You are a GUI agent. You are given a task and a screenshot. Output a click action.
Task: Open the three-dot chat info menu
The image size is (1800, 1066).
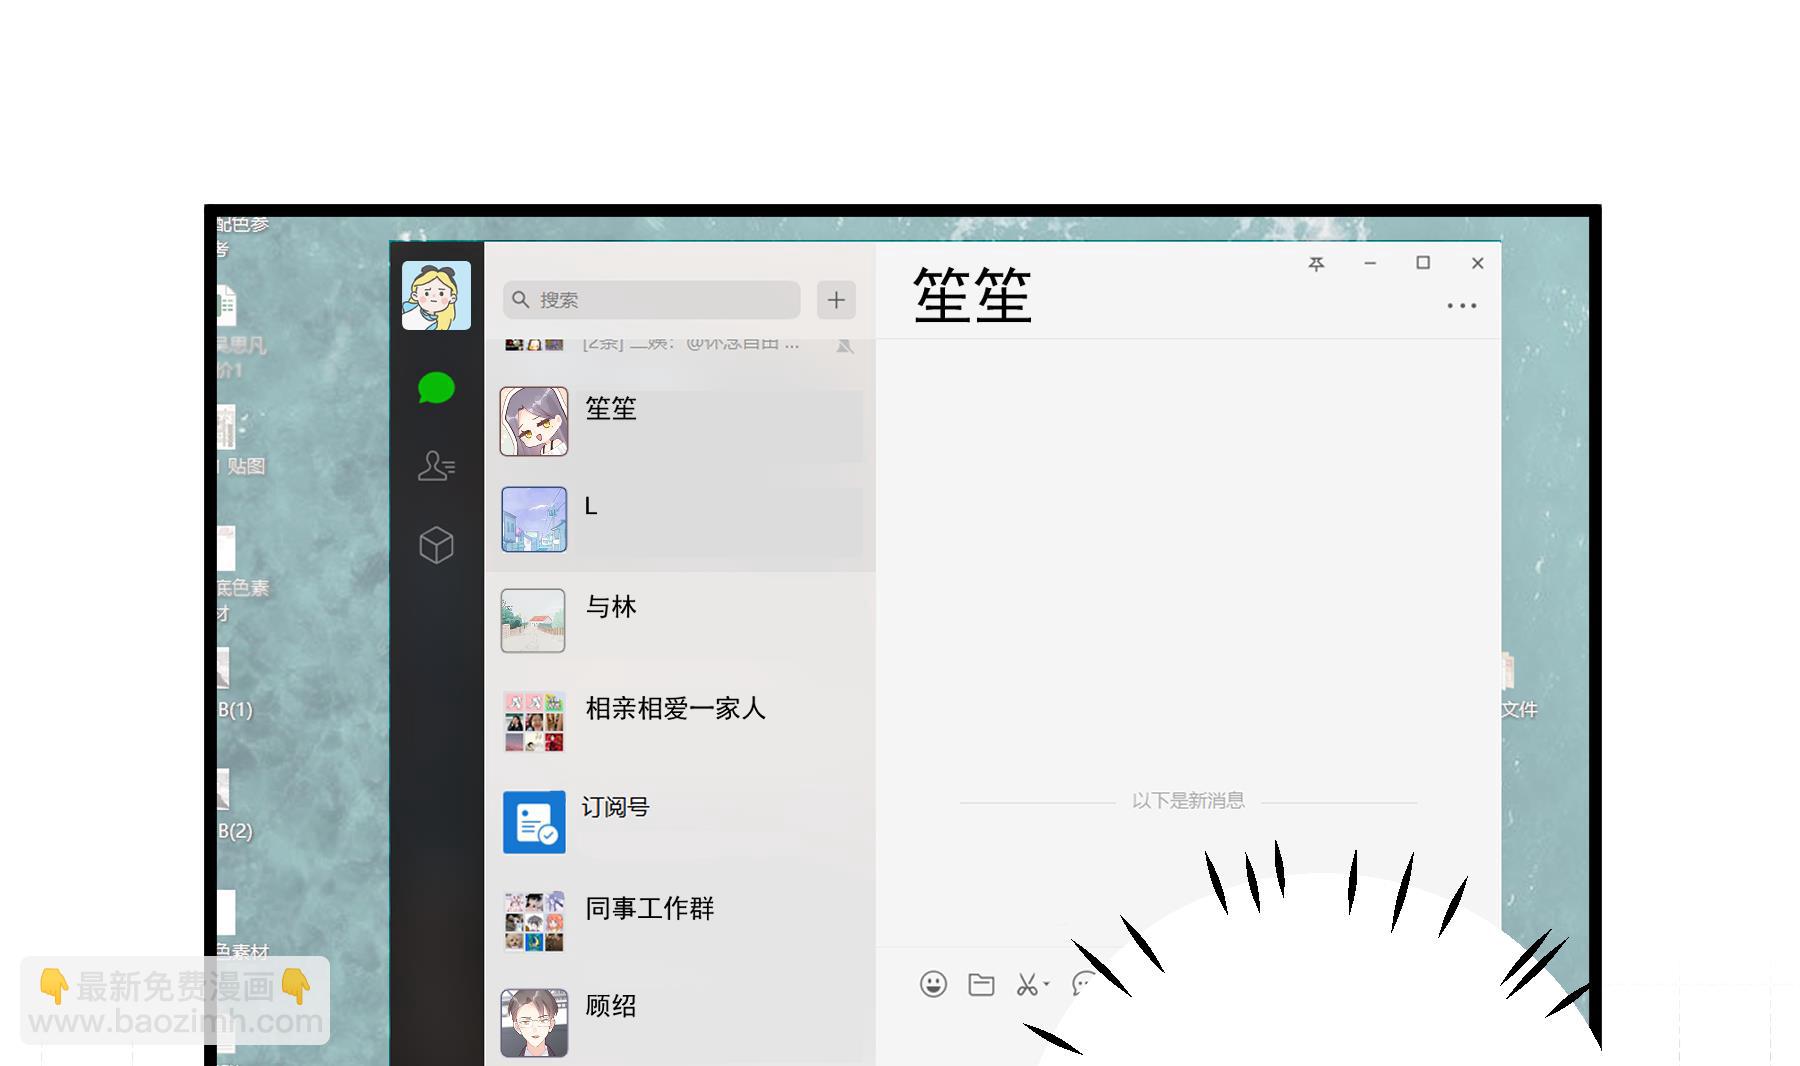click(x=1461, y=306)
